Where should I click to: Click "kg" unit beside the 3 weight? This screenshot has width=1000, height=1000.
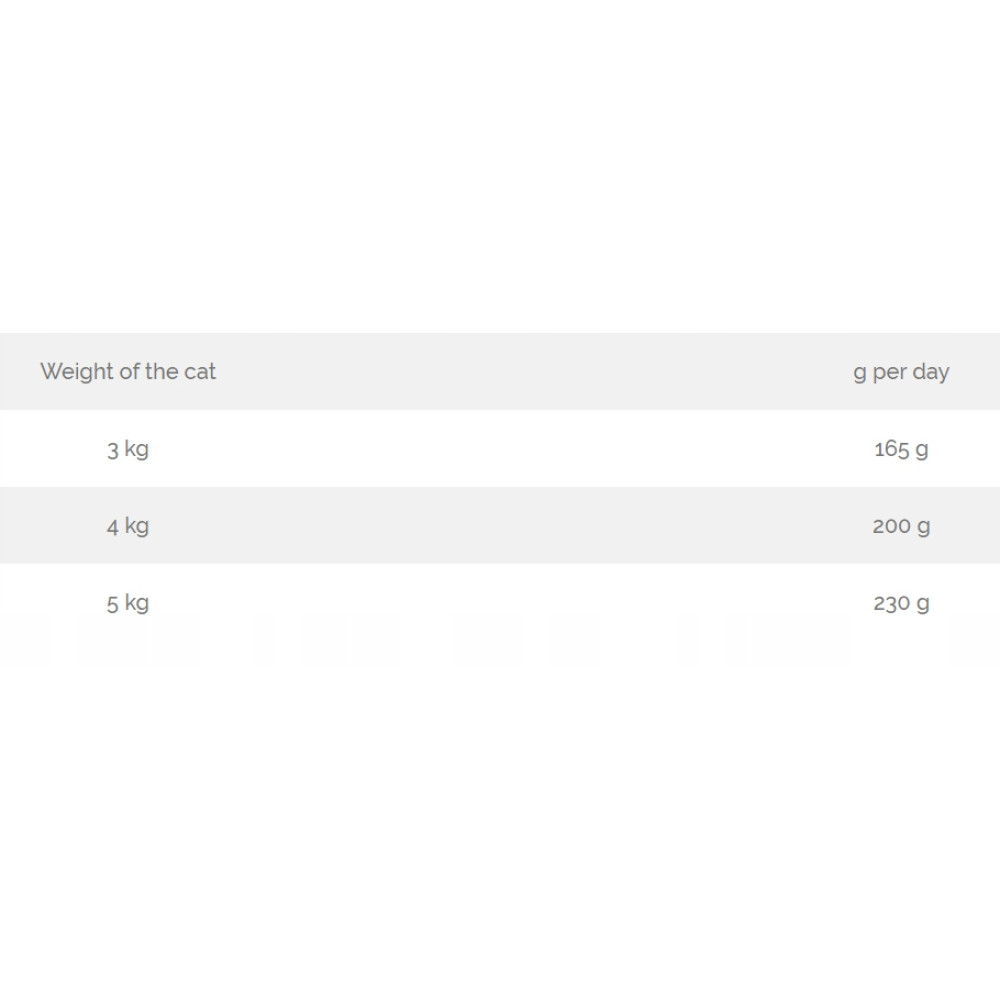point(137,449)
